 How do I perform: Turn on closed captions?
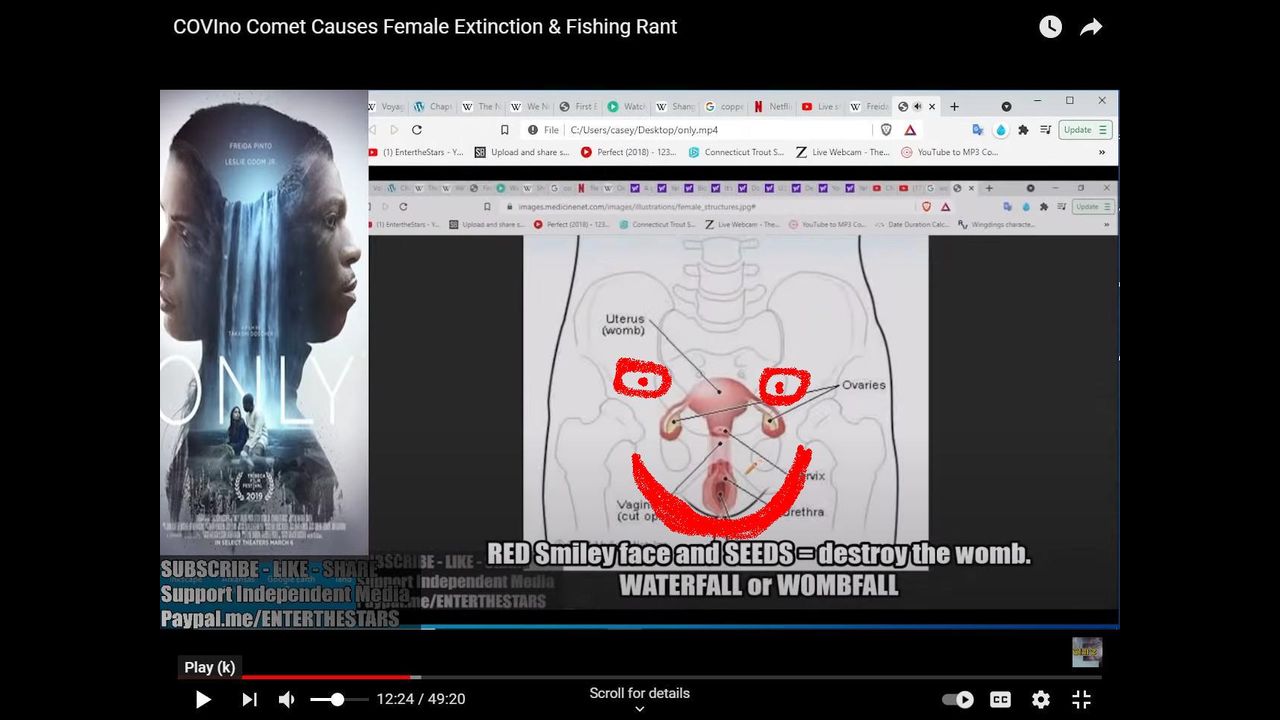pyautogui.click(x=1000, y=700)
